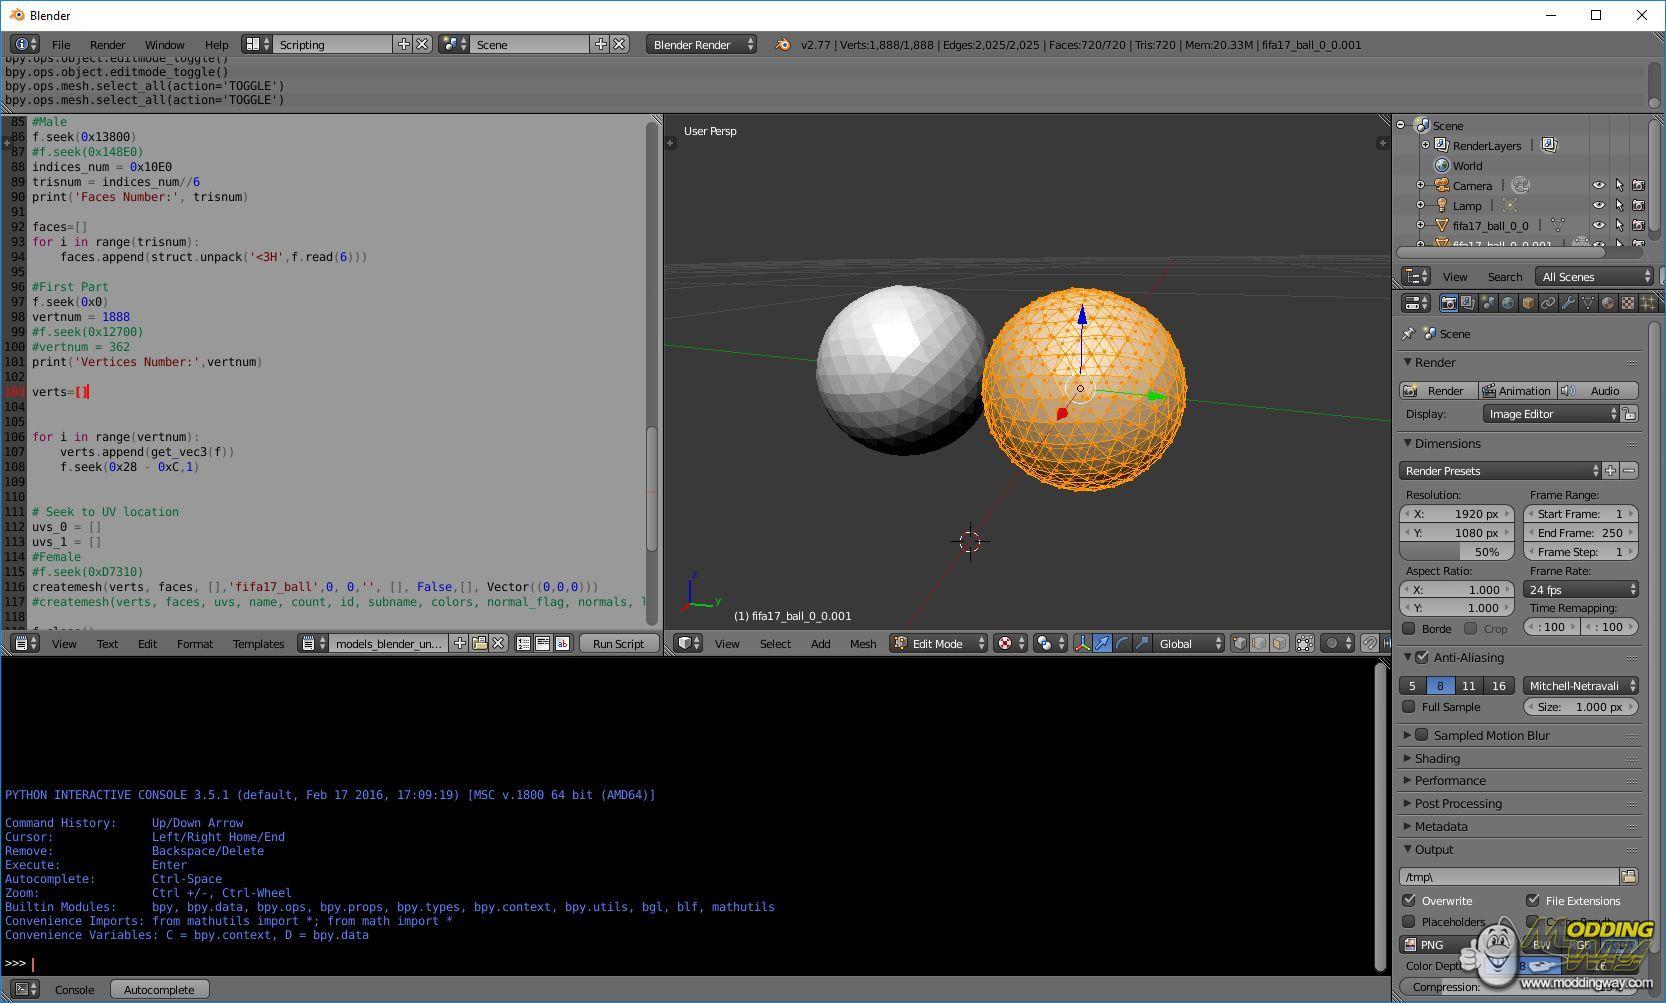
Task: Open the World properties globe tab
Action: coord(1508,303)
